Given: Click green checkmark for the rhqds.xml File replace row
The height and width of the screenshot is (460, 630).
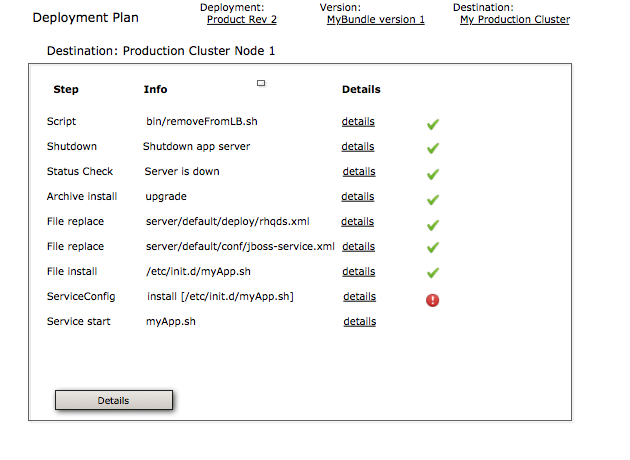Looking at the screenshot, I should click(x=433, y=225).
